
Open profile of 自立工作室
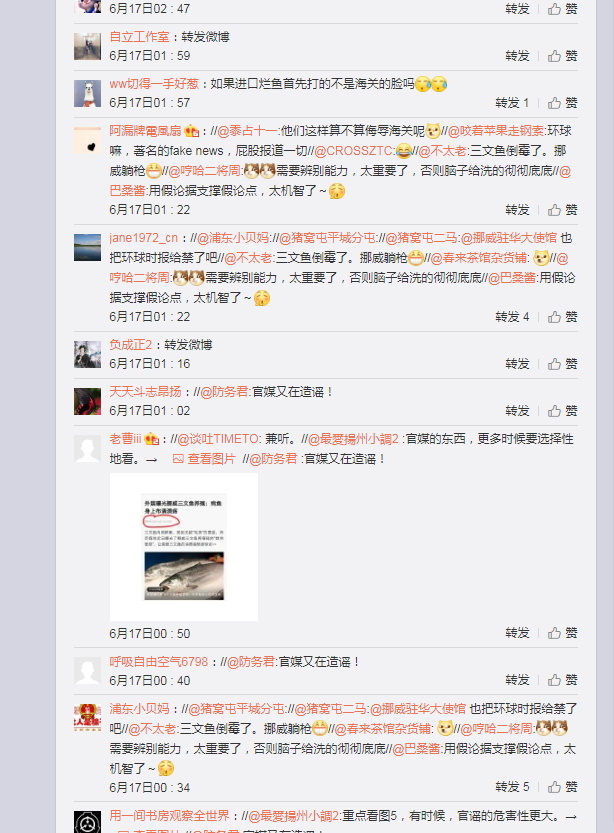tap(139, 37)
